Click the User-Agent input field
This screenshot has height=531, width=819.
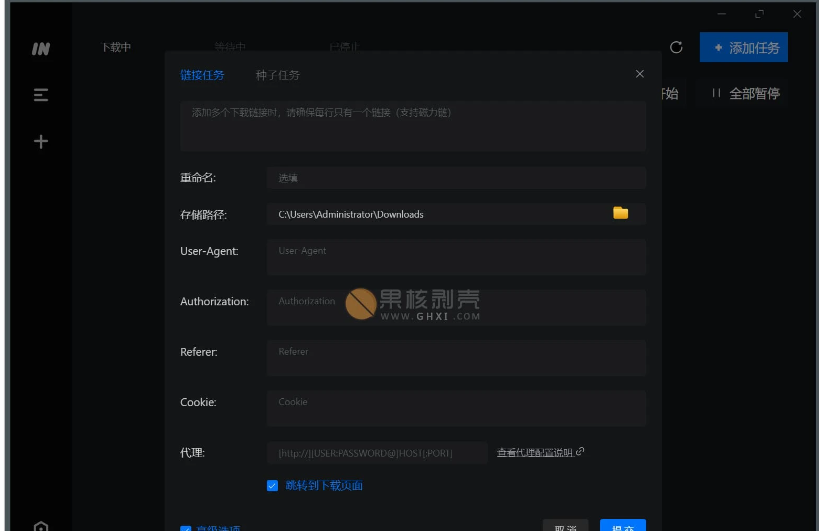click(x=456, y=257)
